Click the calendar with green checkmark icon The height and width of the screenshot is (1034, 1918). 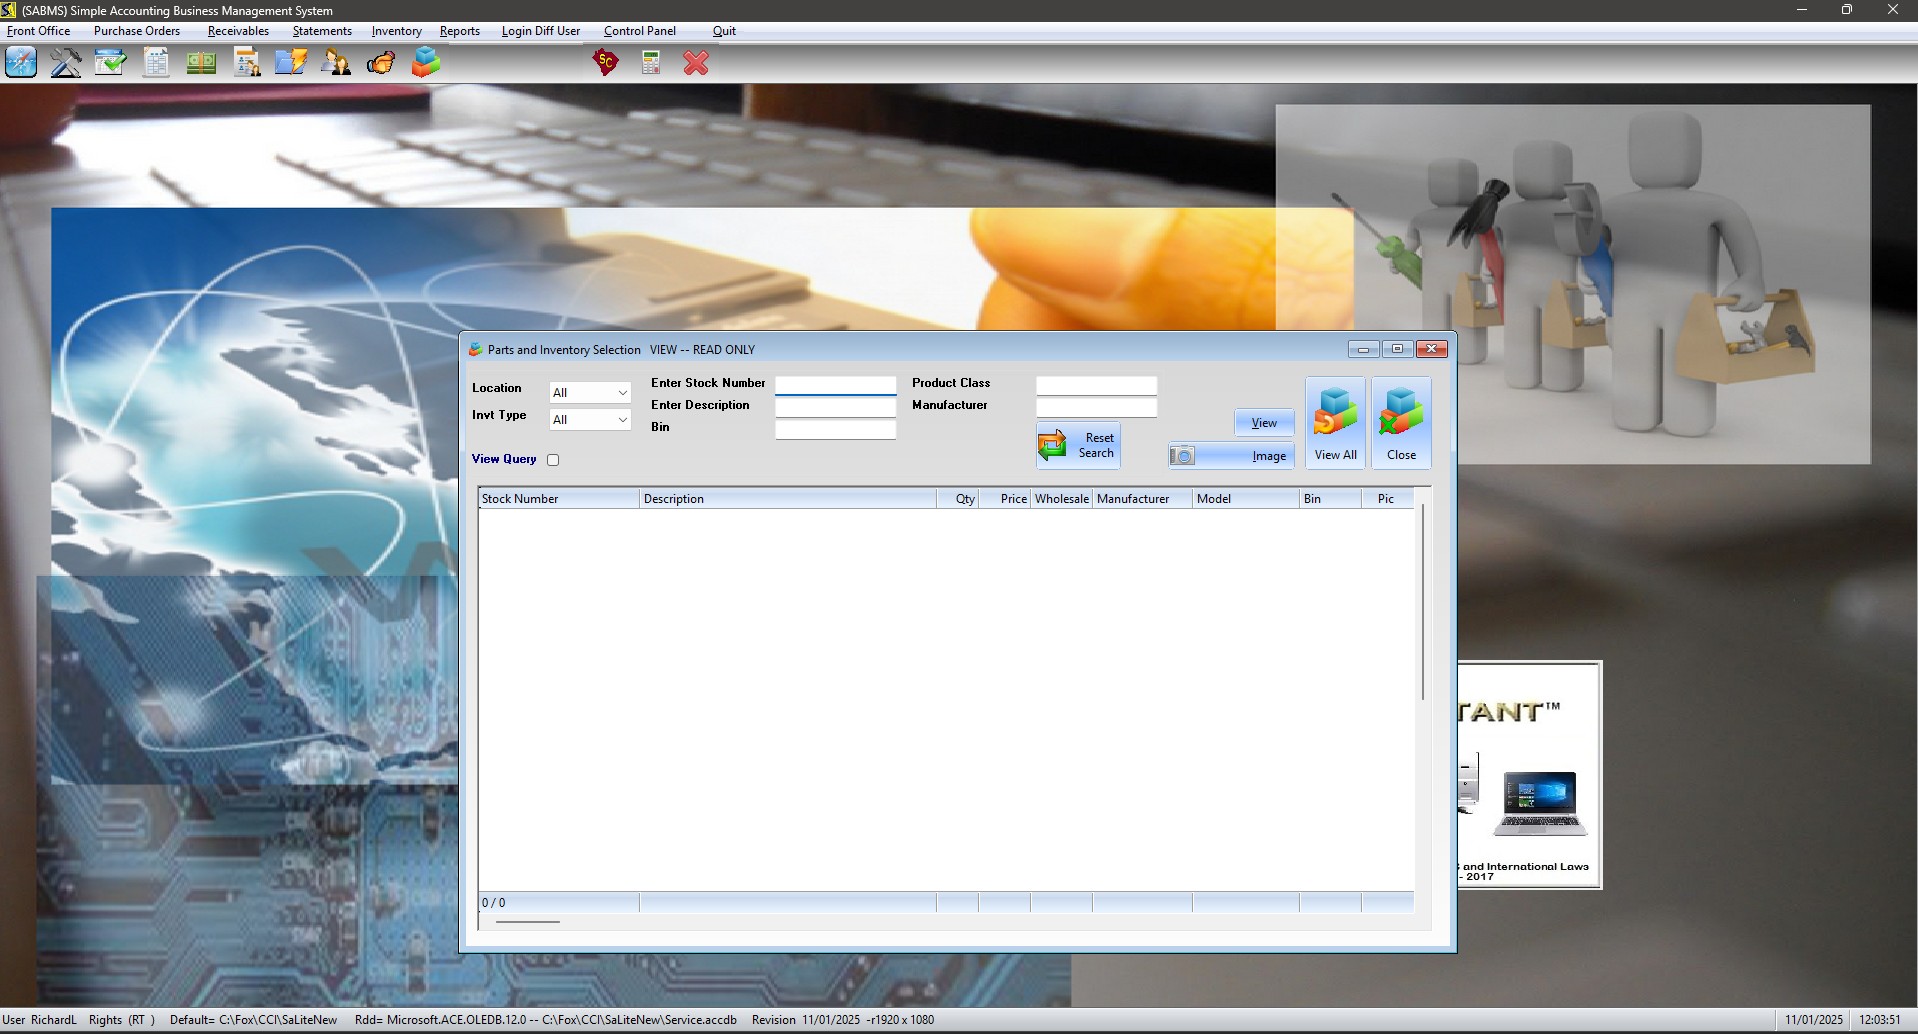tap(111, 62)
